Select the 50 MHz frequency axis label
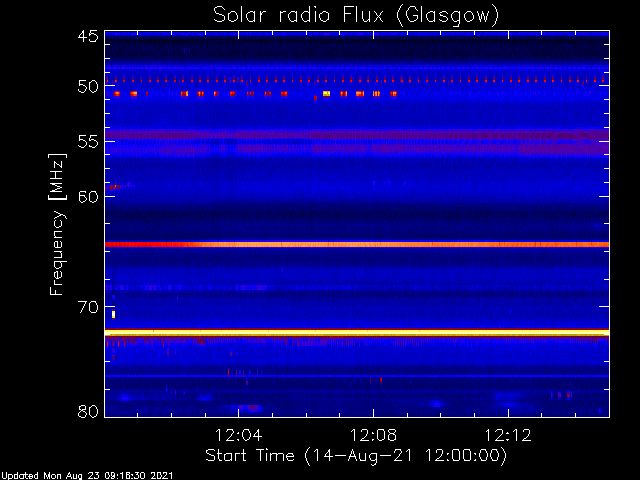 (88, 87)
